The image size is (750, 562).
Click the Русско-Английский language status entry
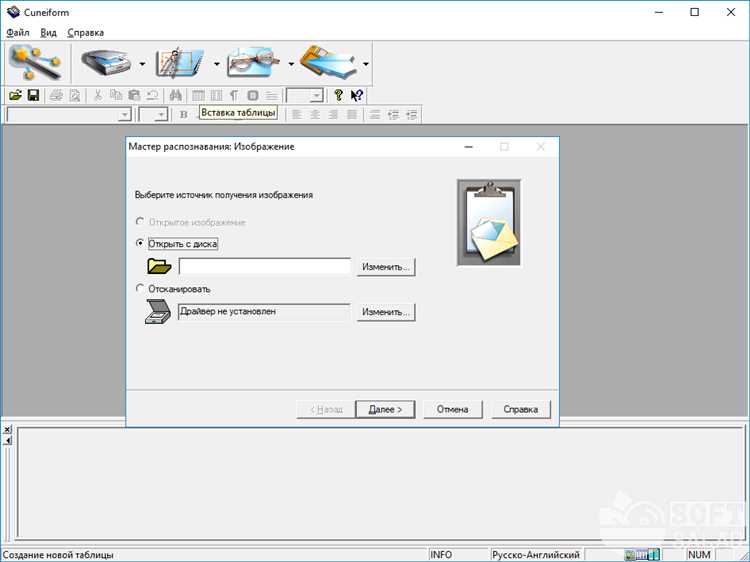coord(536,555)
